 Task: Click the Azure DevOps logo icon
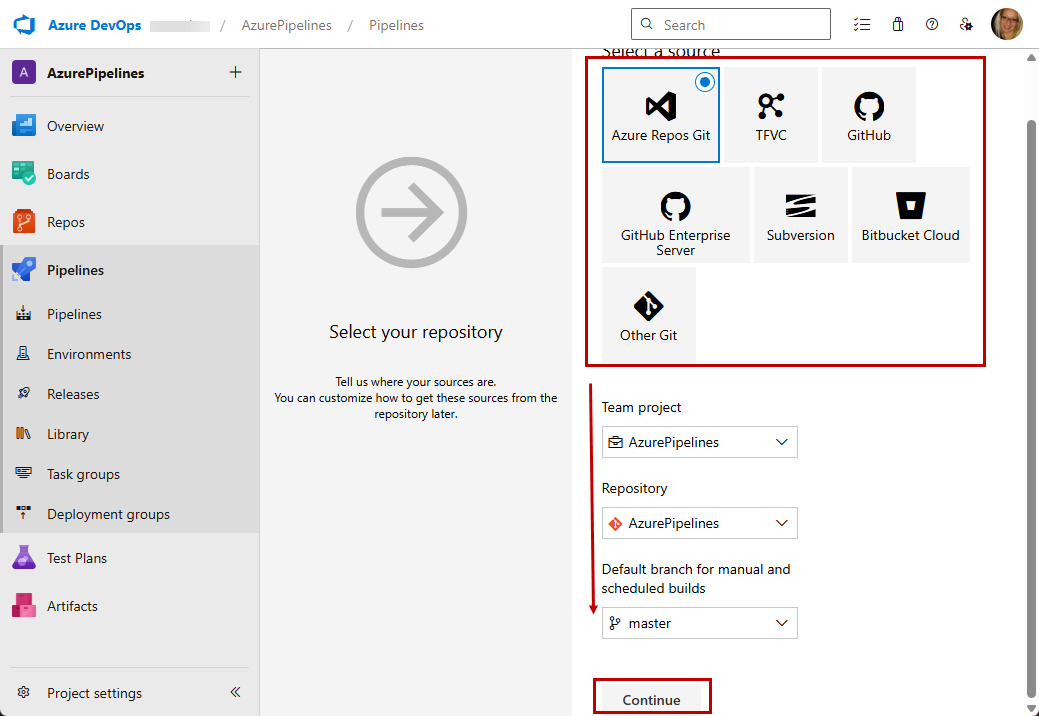[x=24, y=25]
